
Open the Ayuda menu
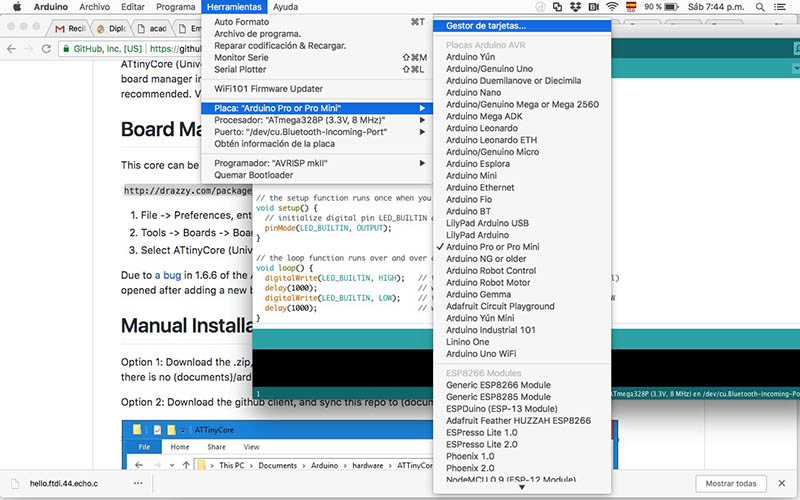point(285,7)
